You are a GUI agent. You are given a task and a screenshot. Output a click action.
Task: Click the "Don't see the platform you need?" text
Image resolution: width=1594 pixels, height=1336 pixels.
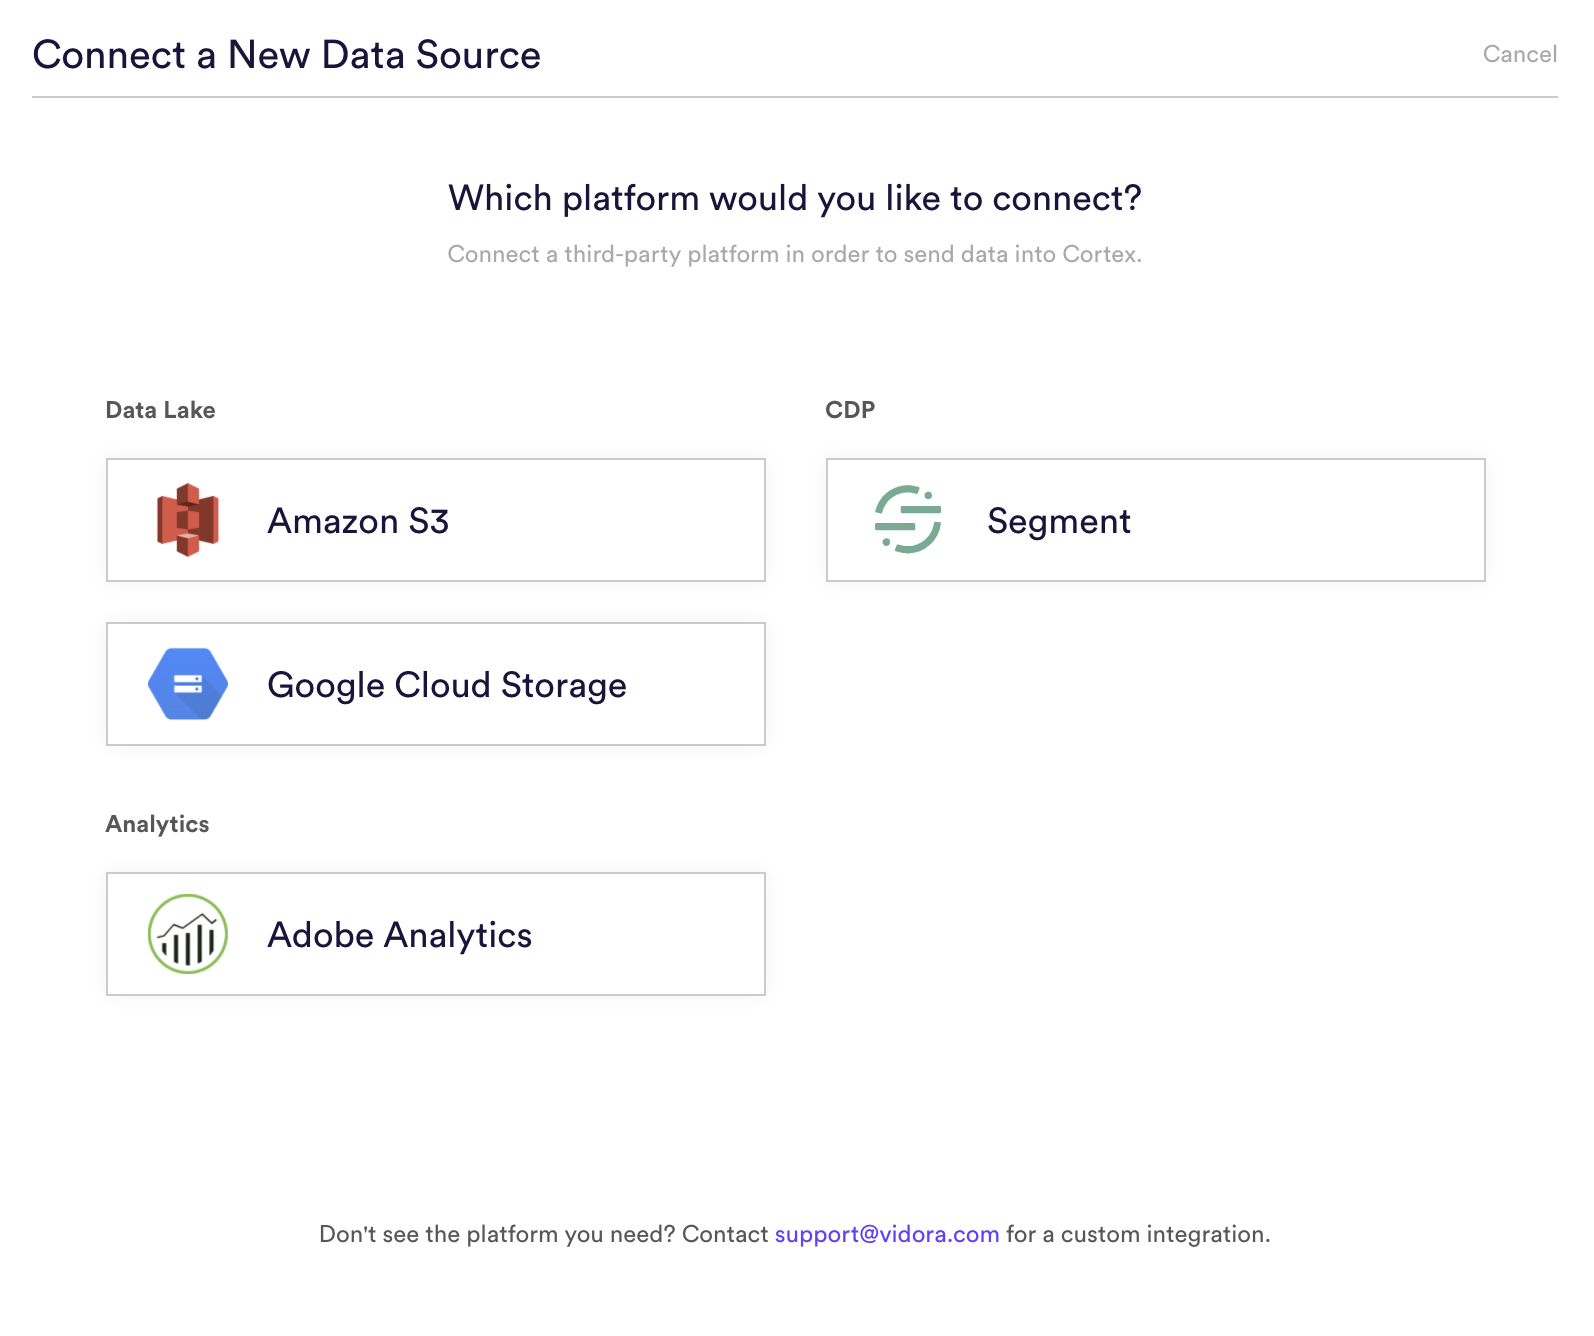(498, 1234)
